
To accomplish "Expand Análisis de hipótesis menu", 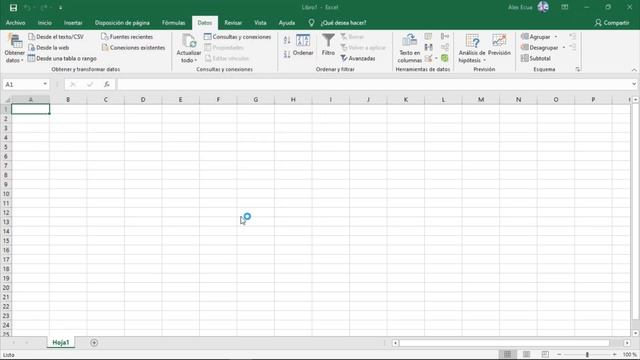I will point(472,49).
